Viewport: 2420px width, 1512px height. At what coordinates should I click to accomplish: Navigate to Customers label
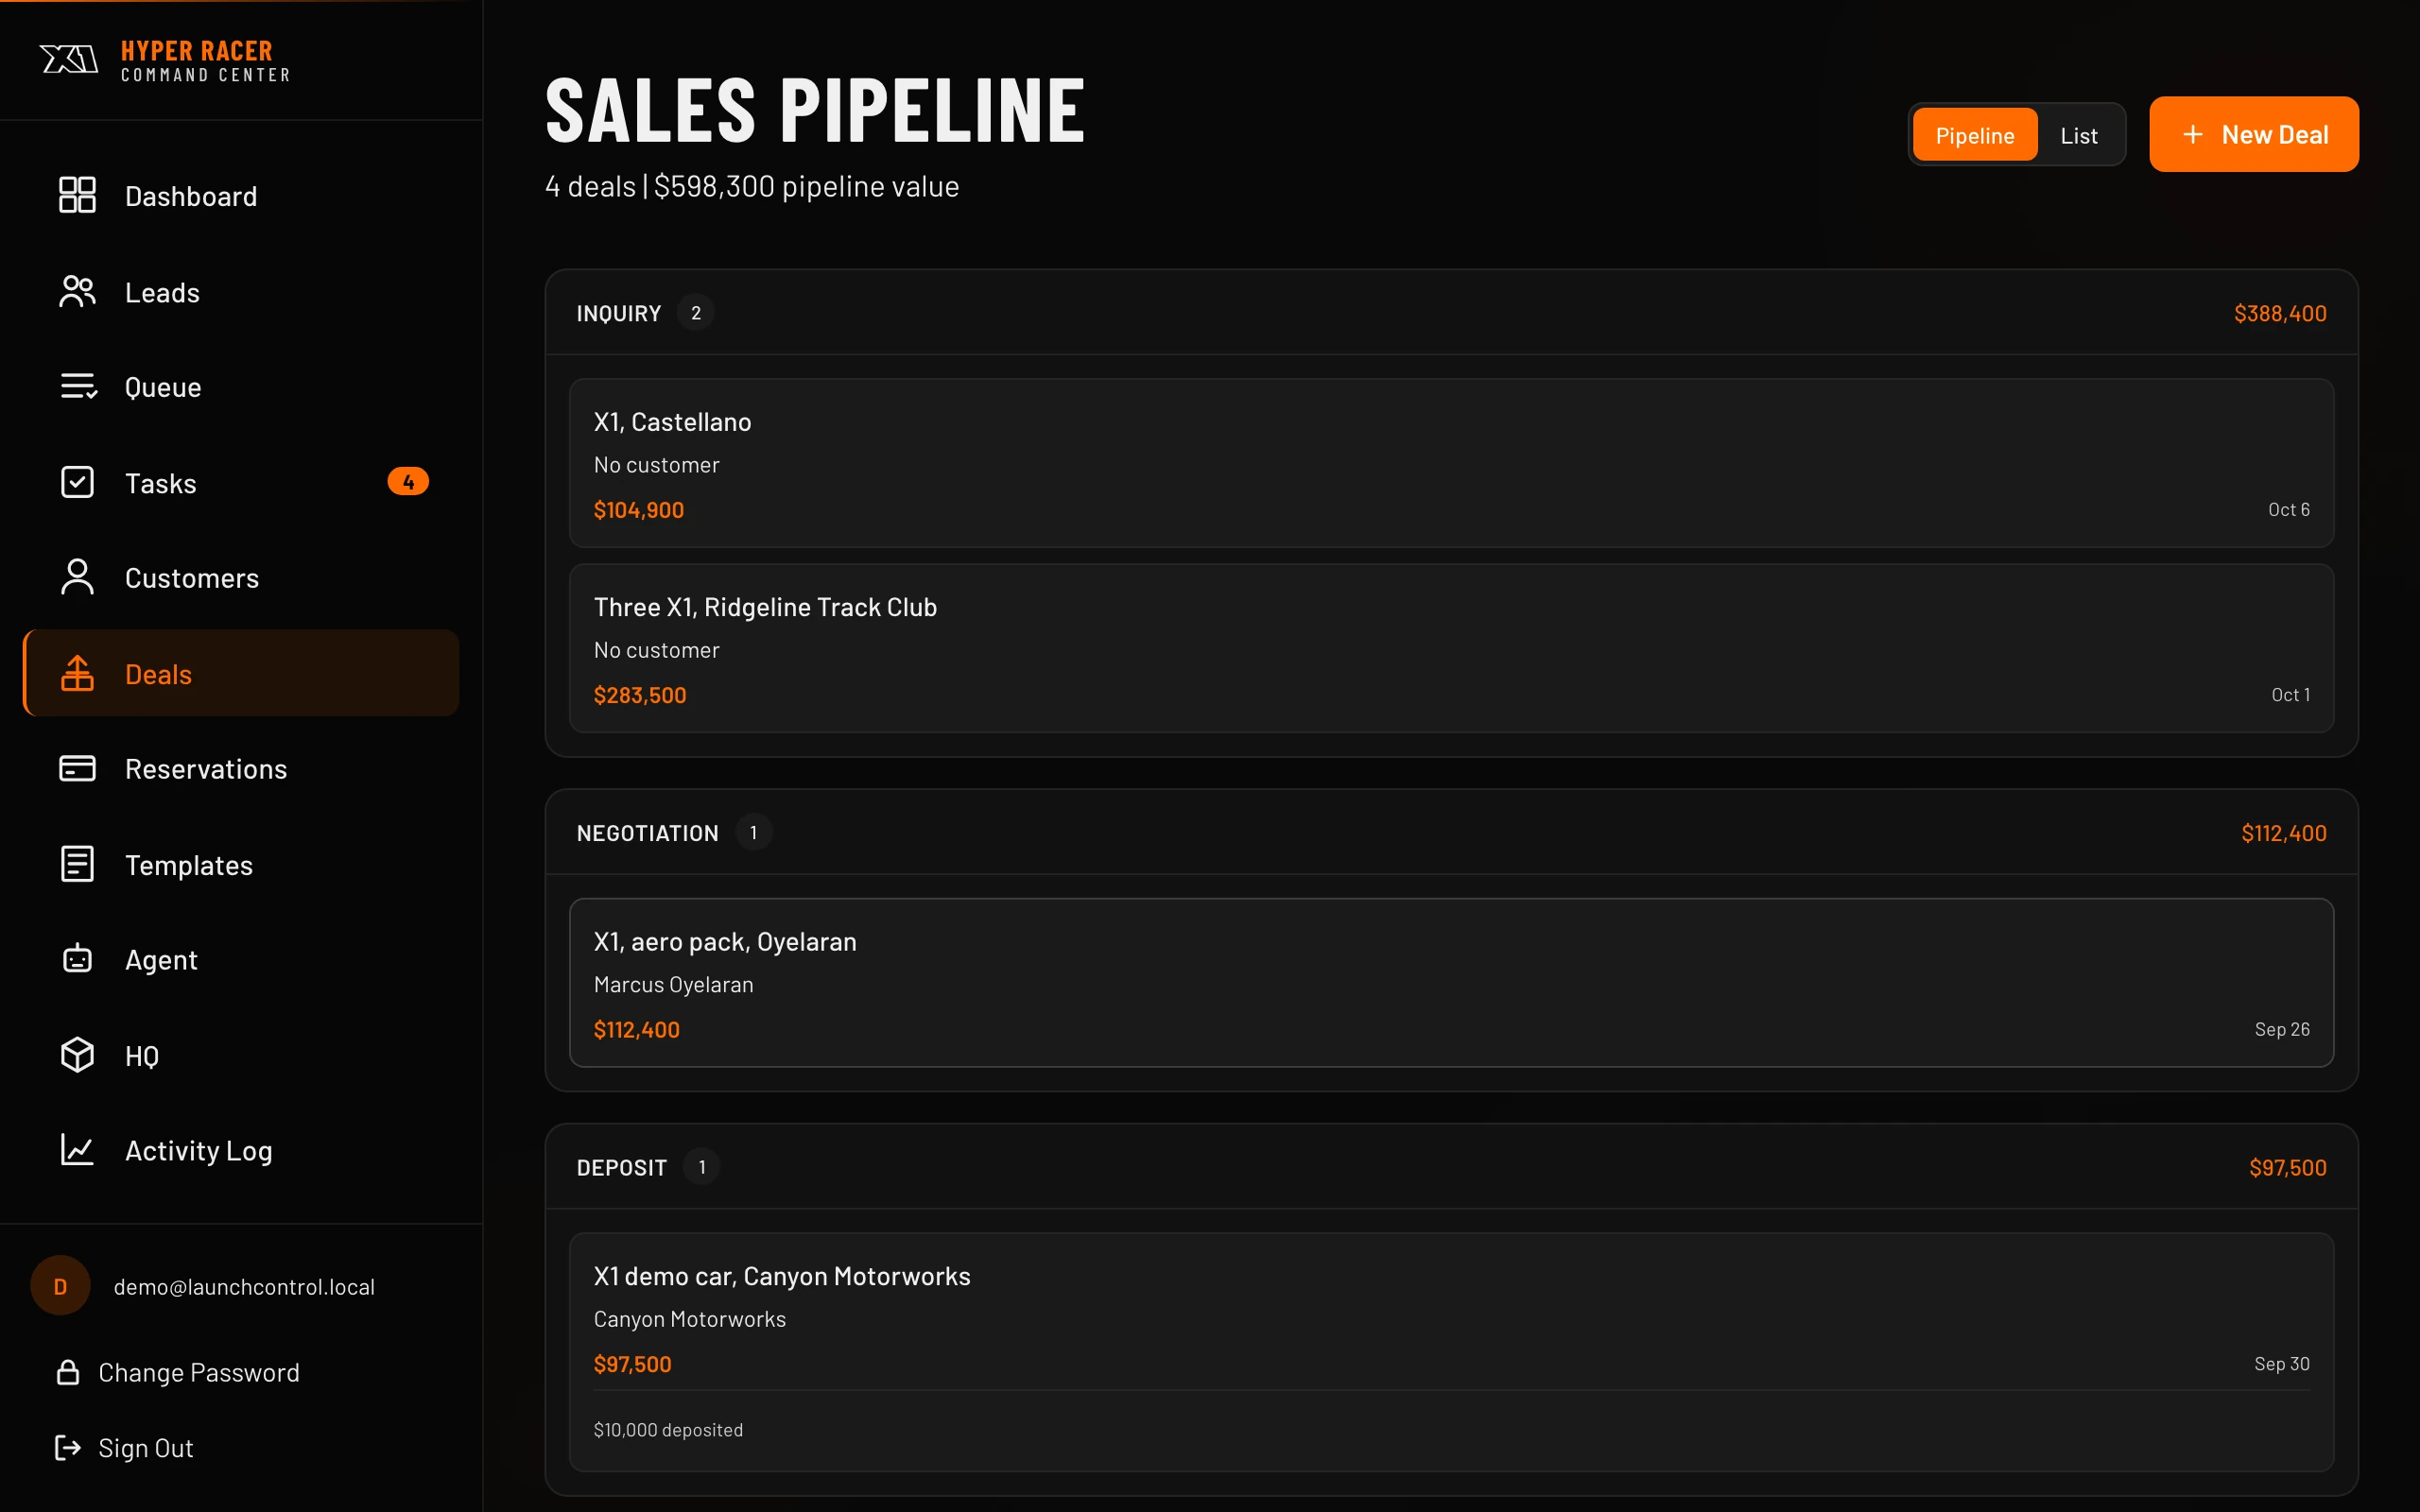click(x=192, y=578)
